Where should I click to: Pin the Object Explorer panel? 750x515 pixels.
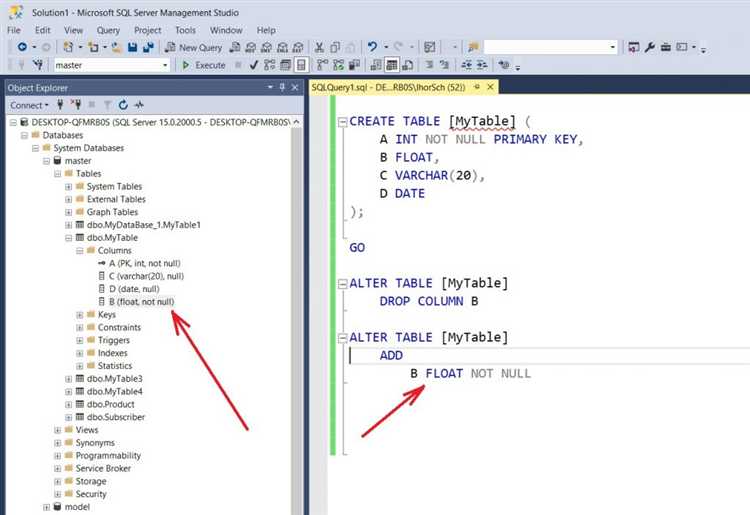pos(282,87)
